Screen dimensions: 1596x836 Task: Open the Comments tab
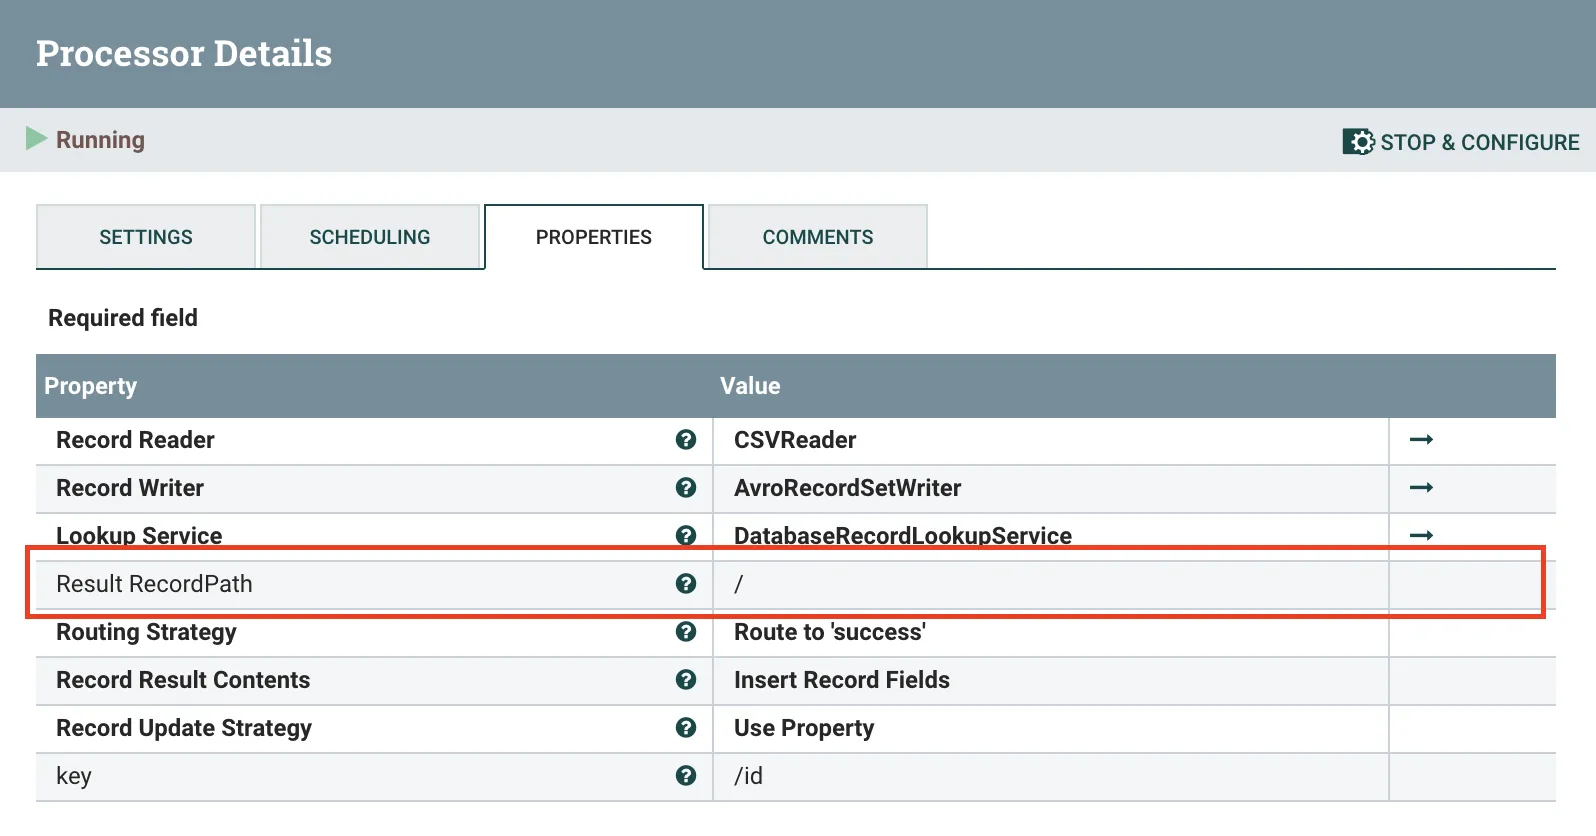coord(818,237)
